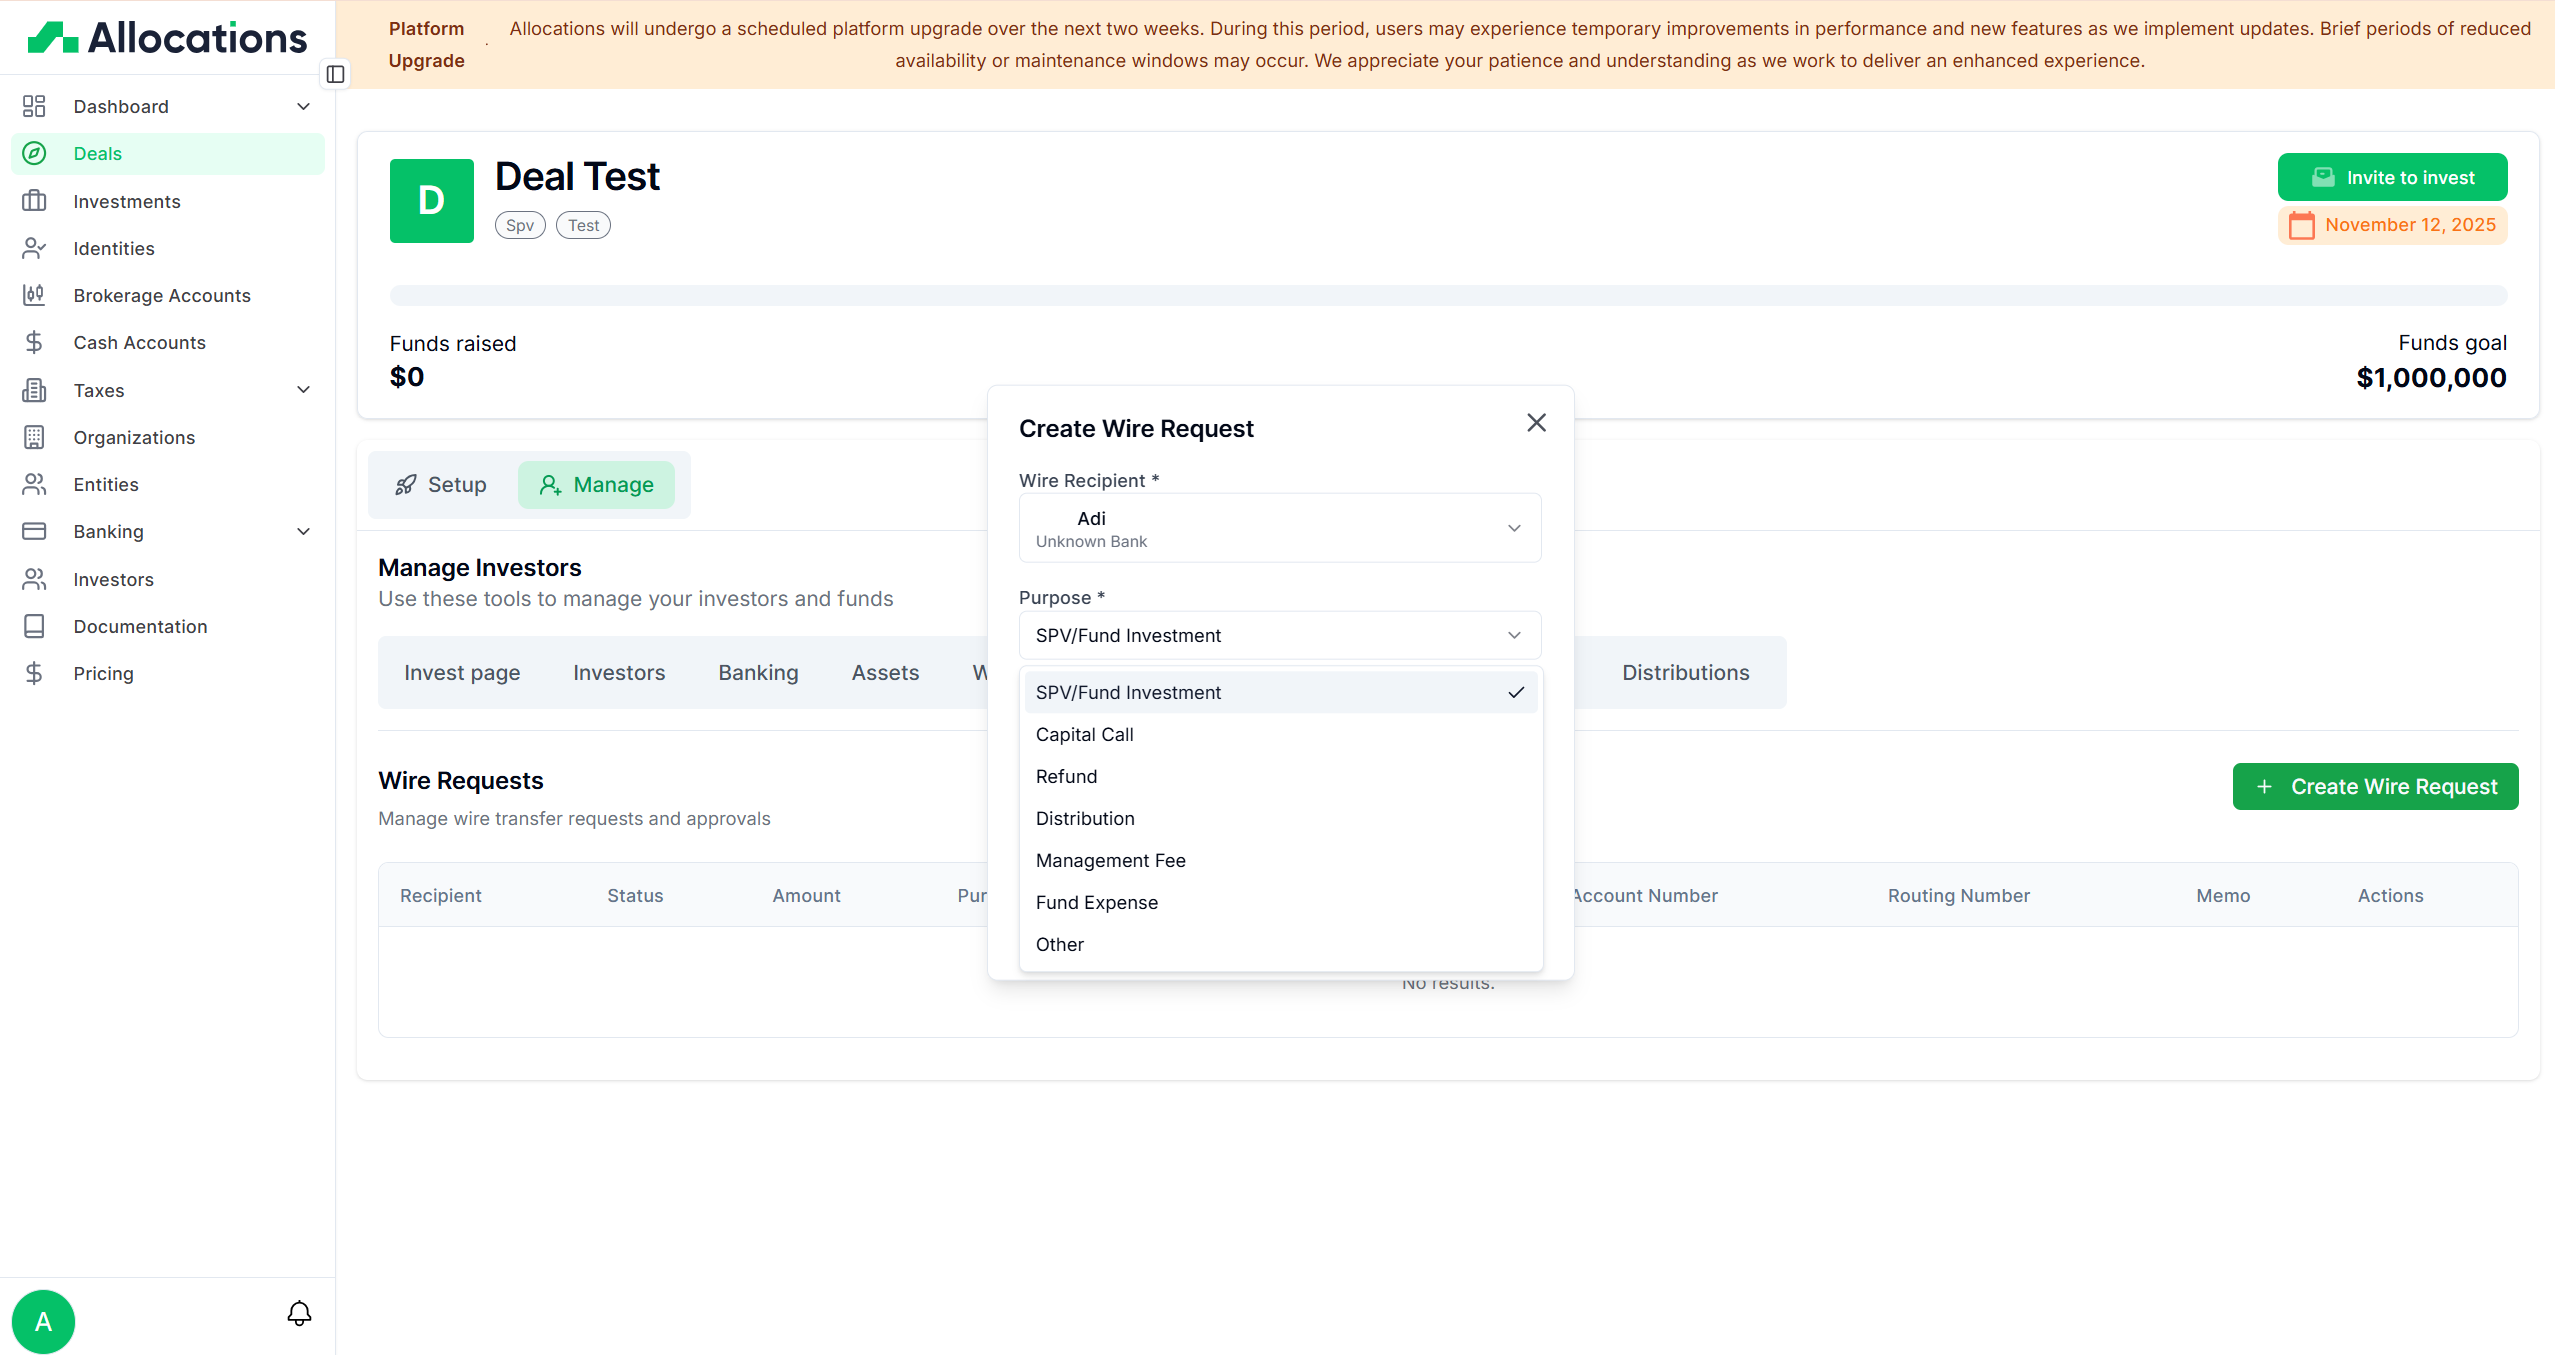Image resolution: width=2555 pixels, height=1355 pixels.
Task: Click the Brokerage Accounts sidebar icon
Action: pyautogui.click(x=34, y=295)
